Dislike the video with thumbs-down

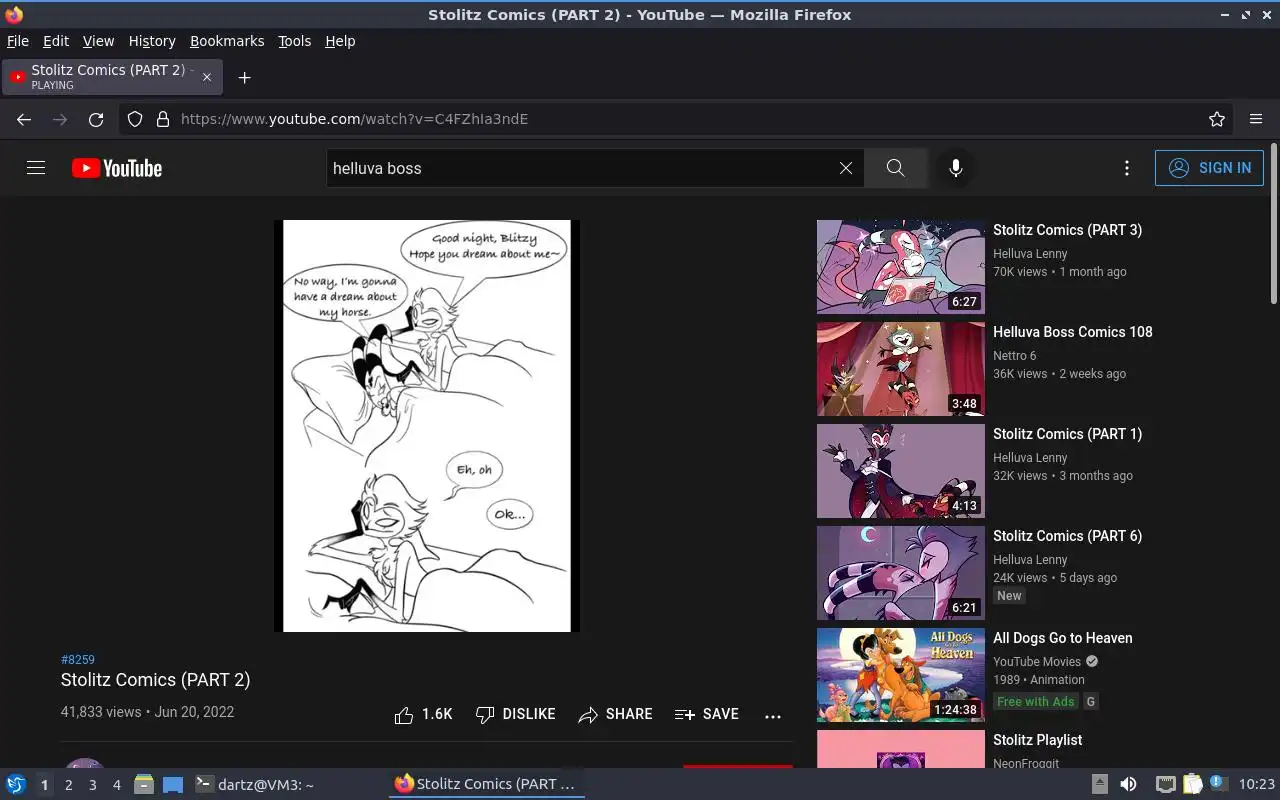(x=515, y=714)
